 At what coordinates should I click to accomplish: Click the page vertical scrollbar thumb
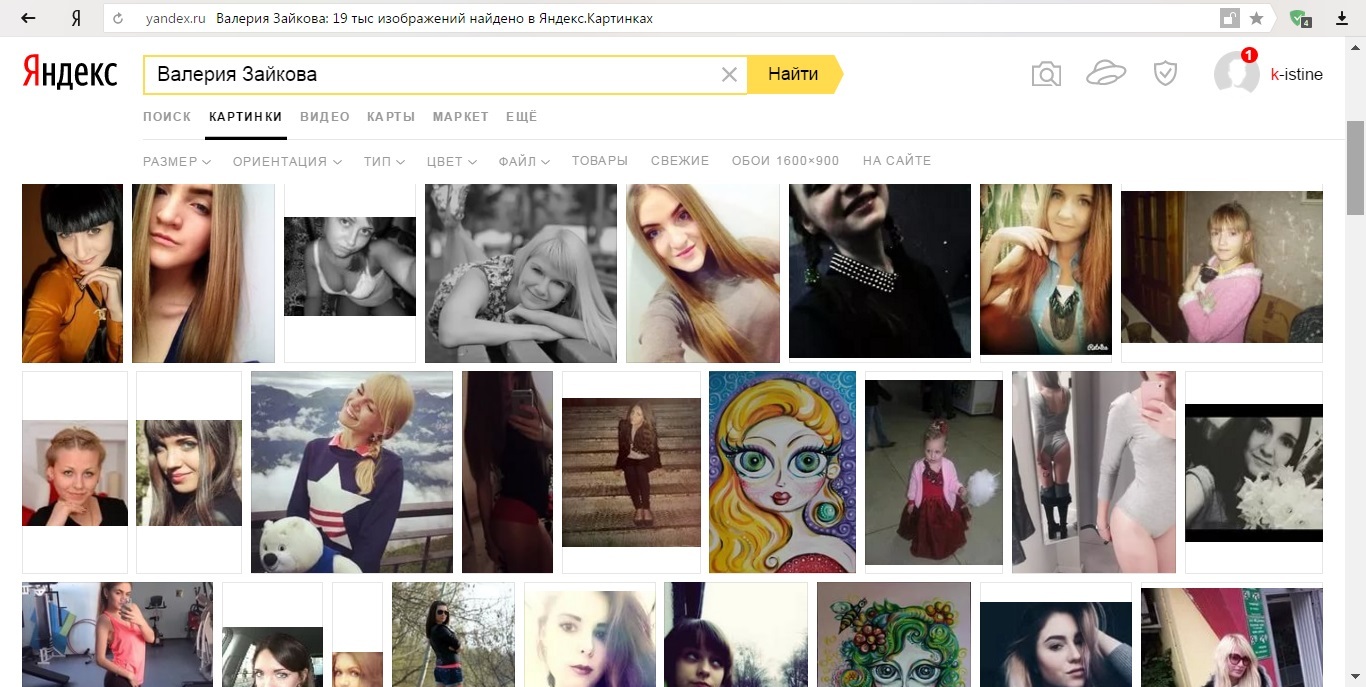tap(1356, 167)
